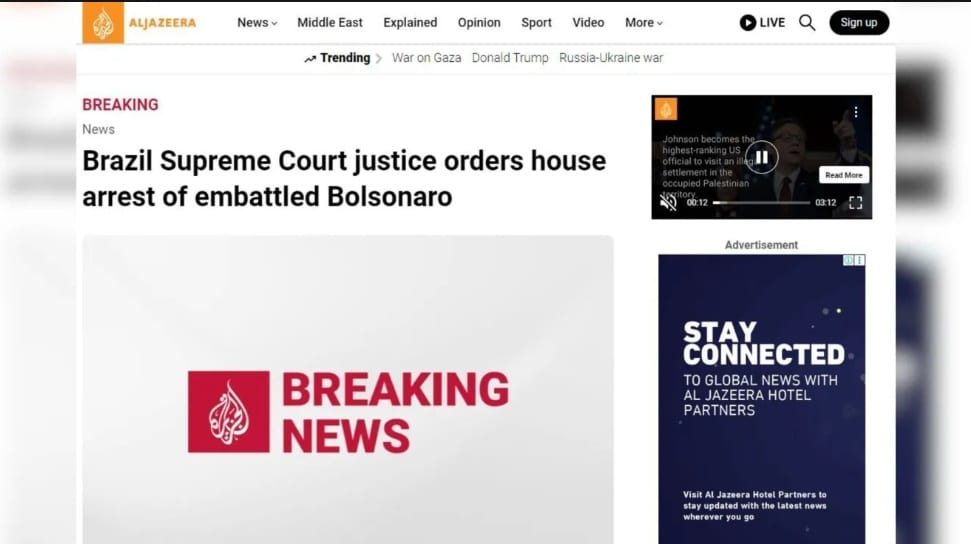Enter fullscreen on the video player
This screenshot has height=544, width=971.
click(855, 203)
